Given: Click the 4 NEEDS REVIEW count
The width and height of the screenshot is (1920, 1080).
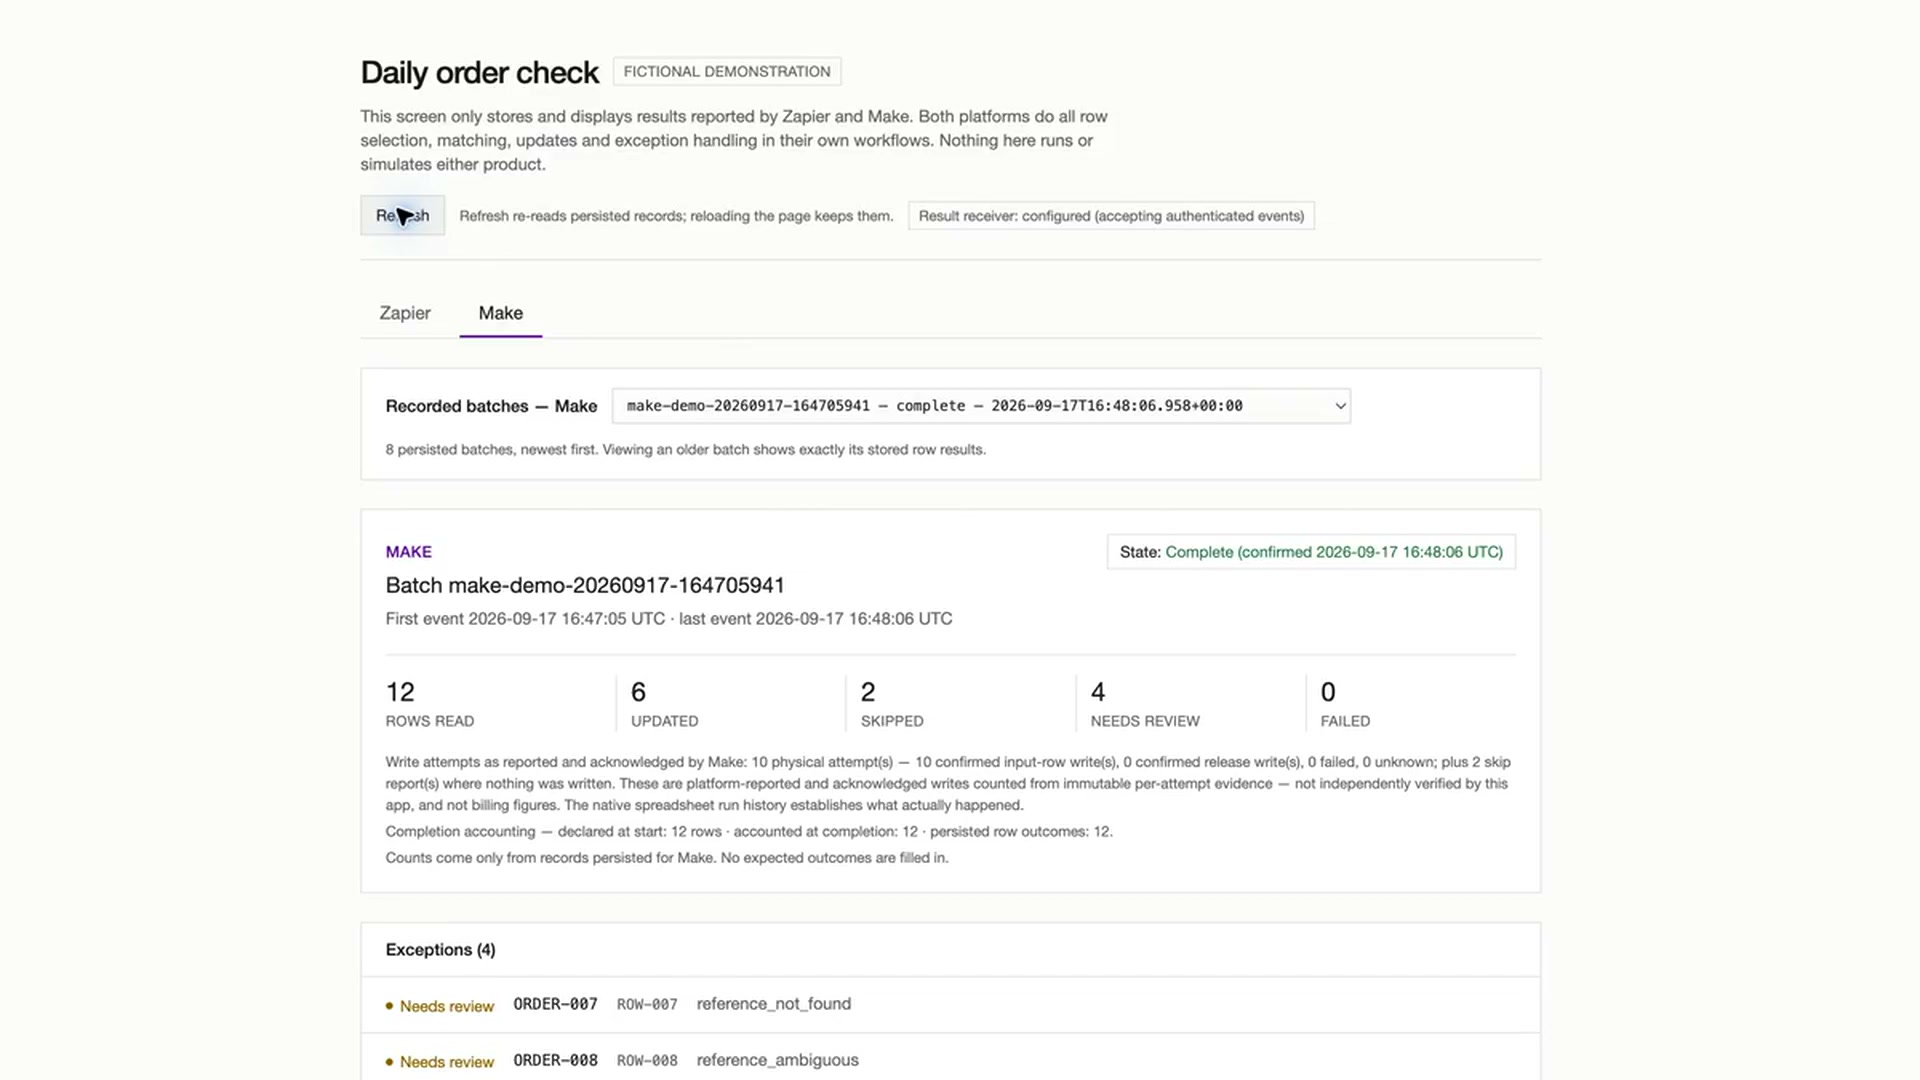Looking at the screenshot, I should click(x=1145, y=704).
